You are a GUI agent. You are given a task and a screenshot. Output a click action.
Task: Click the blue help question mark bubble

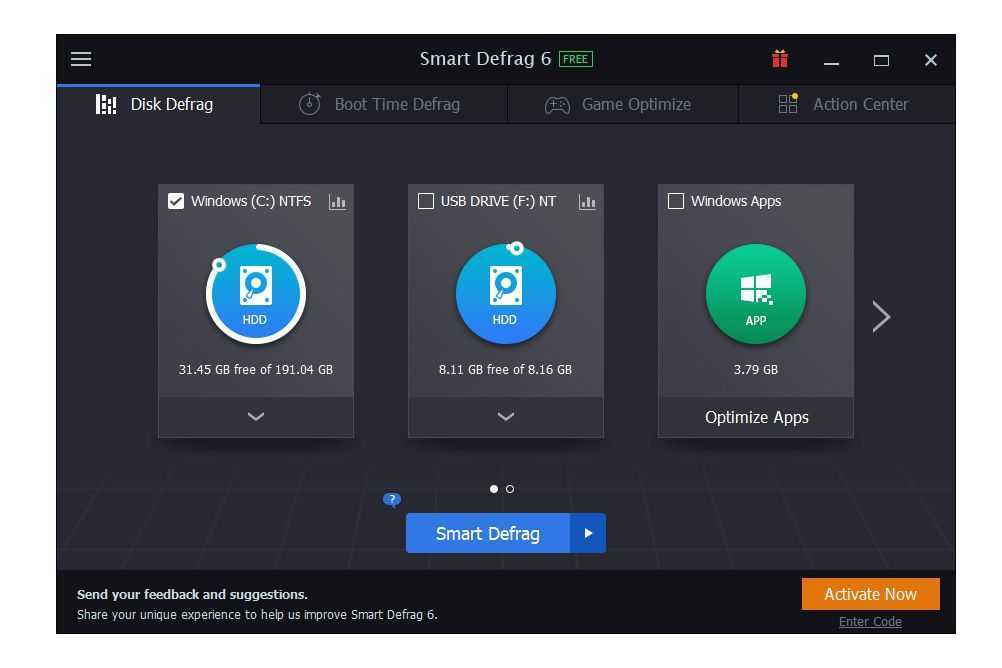[x=392, y=500]
